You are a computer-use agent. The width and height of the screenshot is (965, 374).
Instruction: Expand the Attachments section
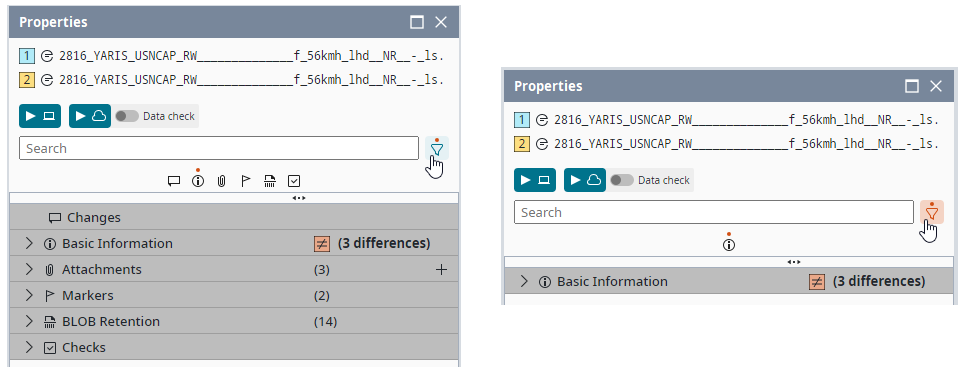[x=28, y=269]
